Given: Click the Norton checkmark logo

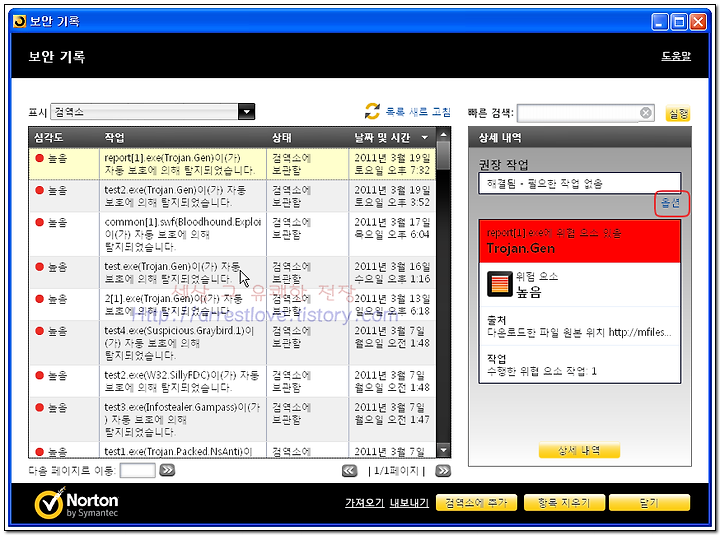Looking at the screenshot, I should (49, 503).
